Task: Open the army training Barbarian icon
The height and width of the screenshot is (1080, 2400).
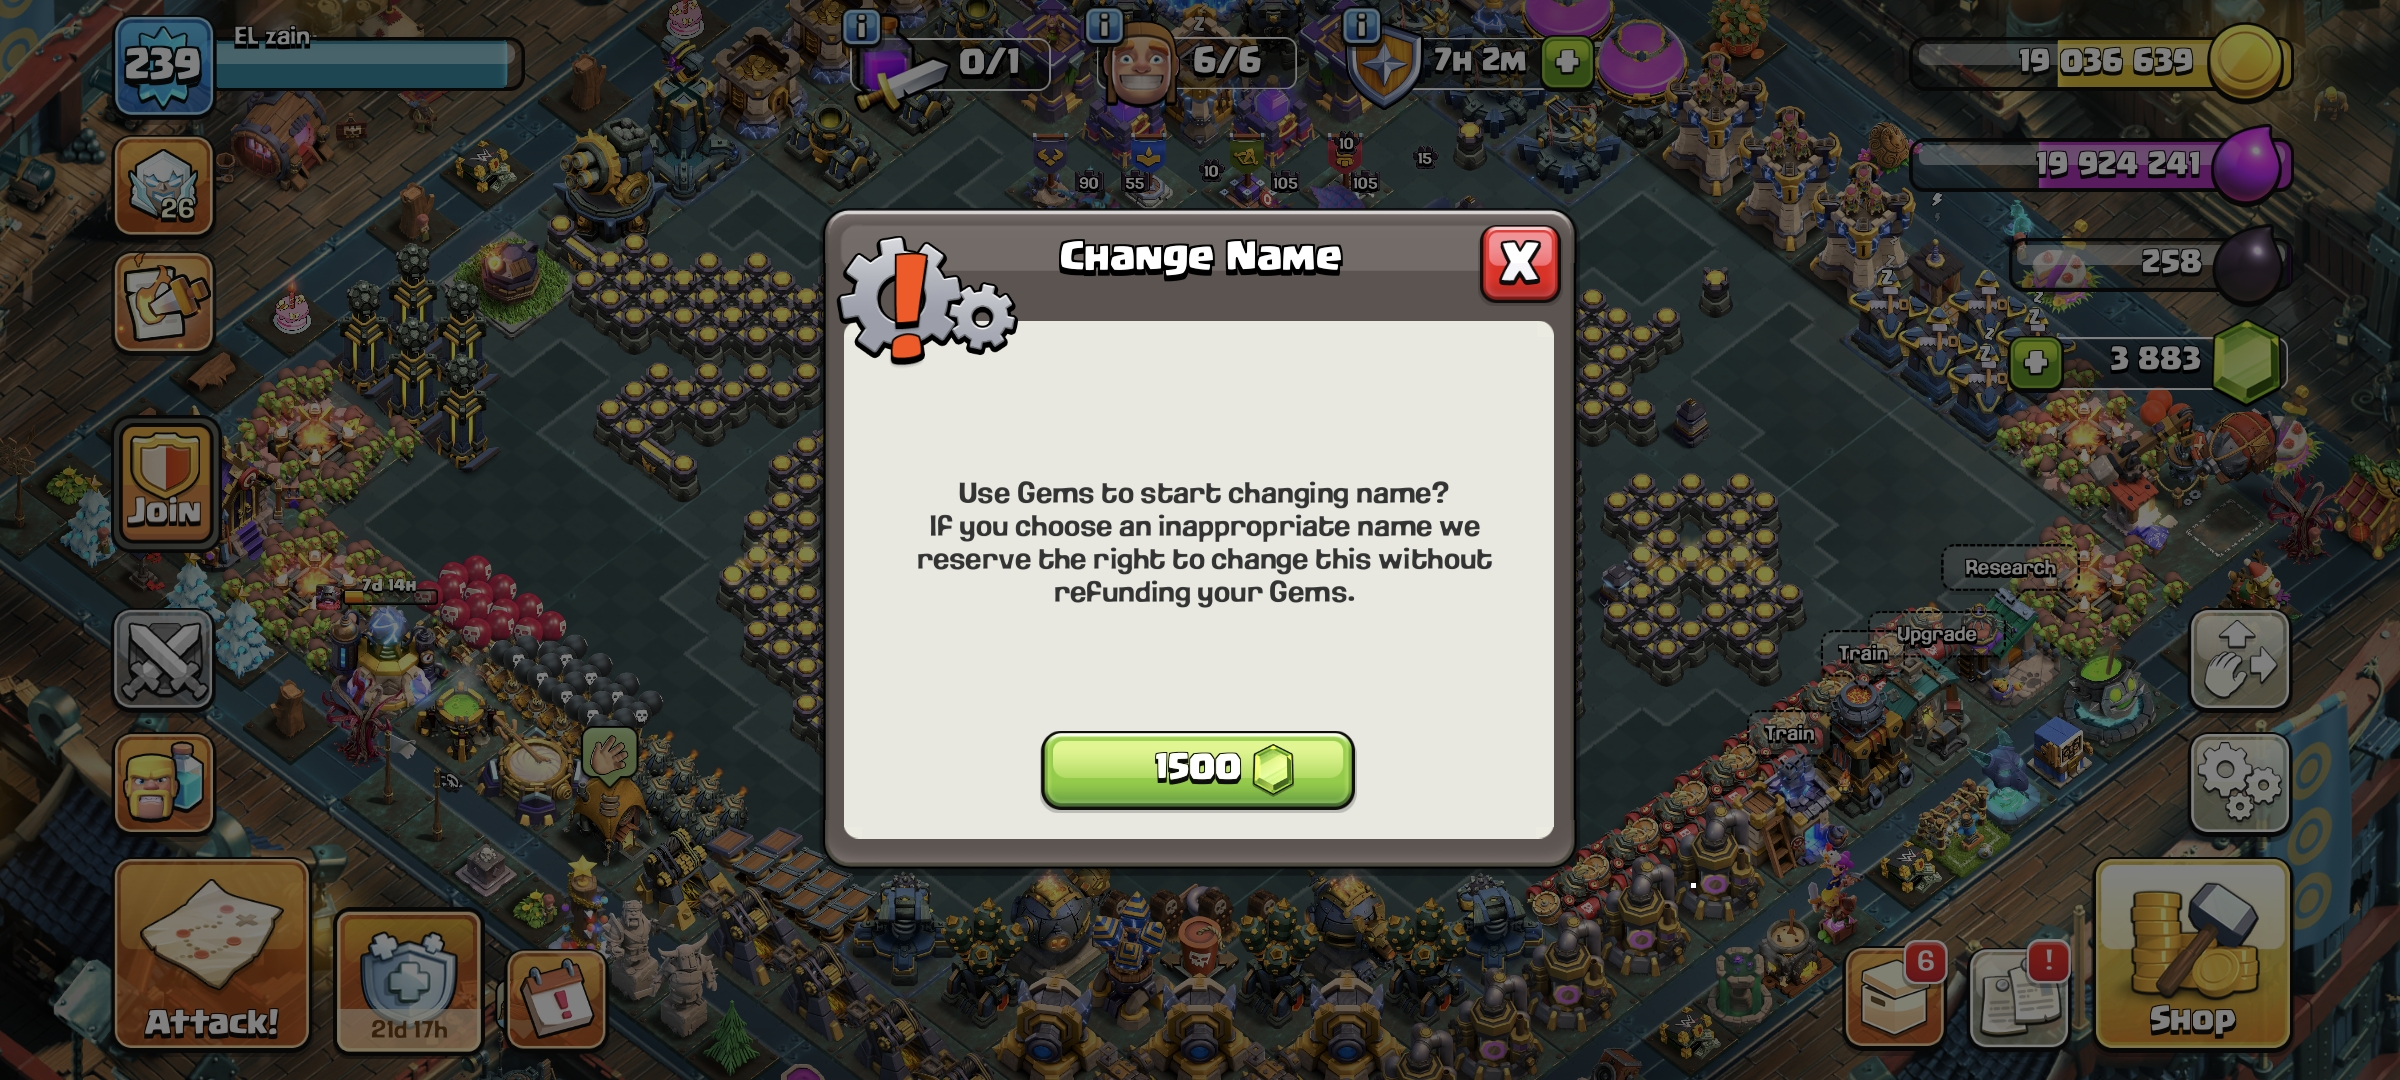Action: 164,784
